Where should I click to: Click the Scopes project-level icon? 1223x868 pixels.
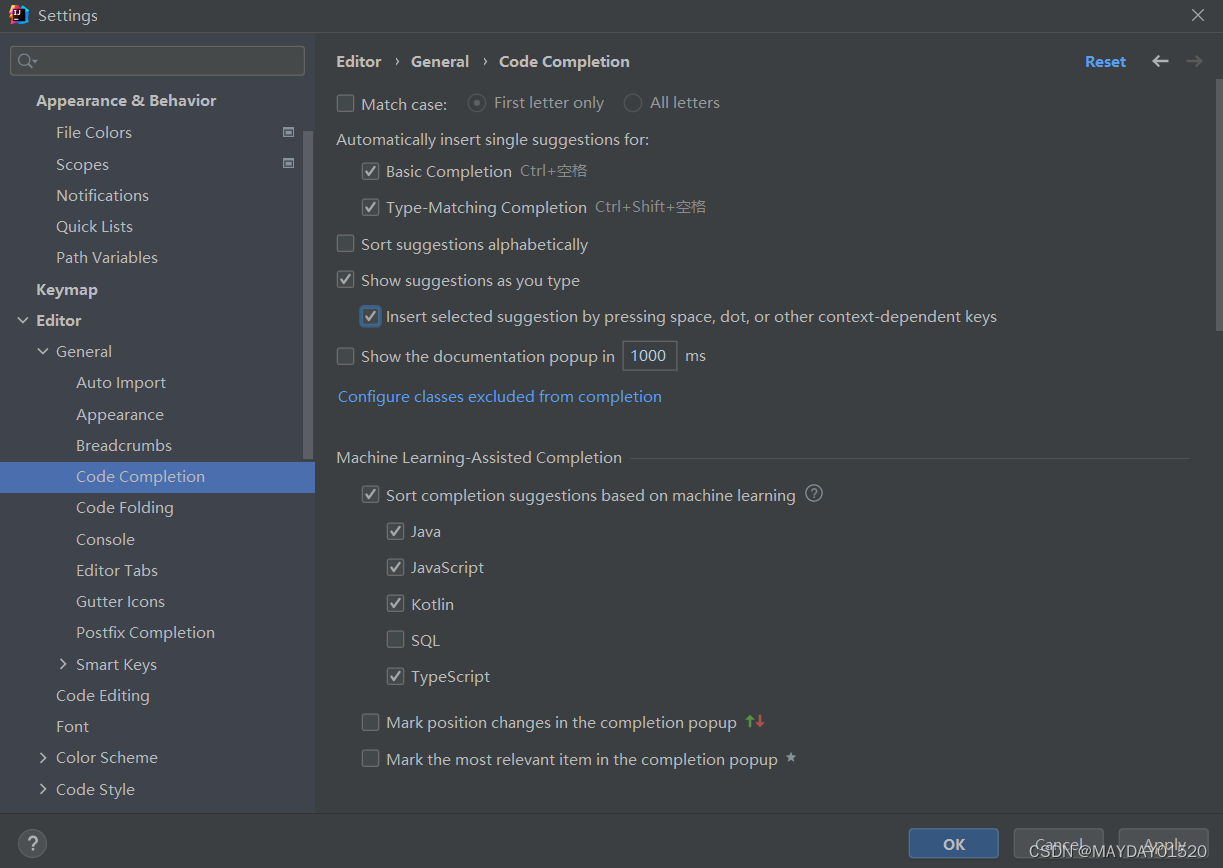[x=288, y=163]
